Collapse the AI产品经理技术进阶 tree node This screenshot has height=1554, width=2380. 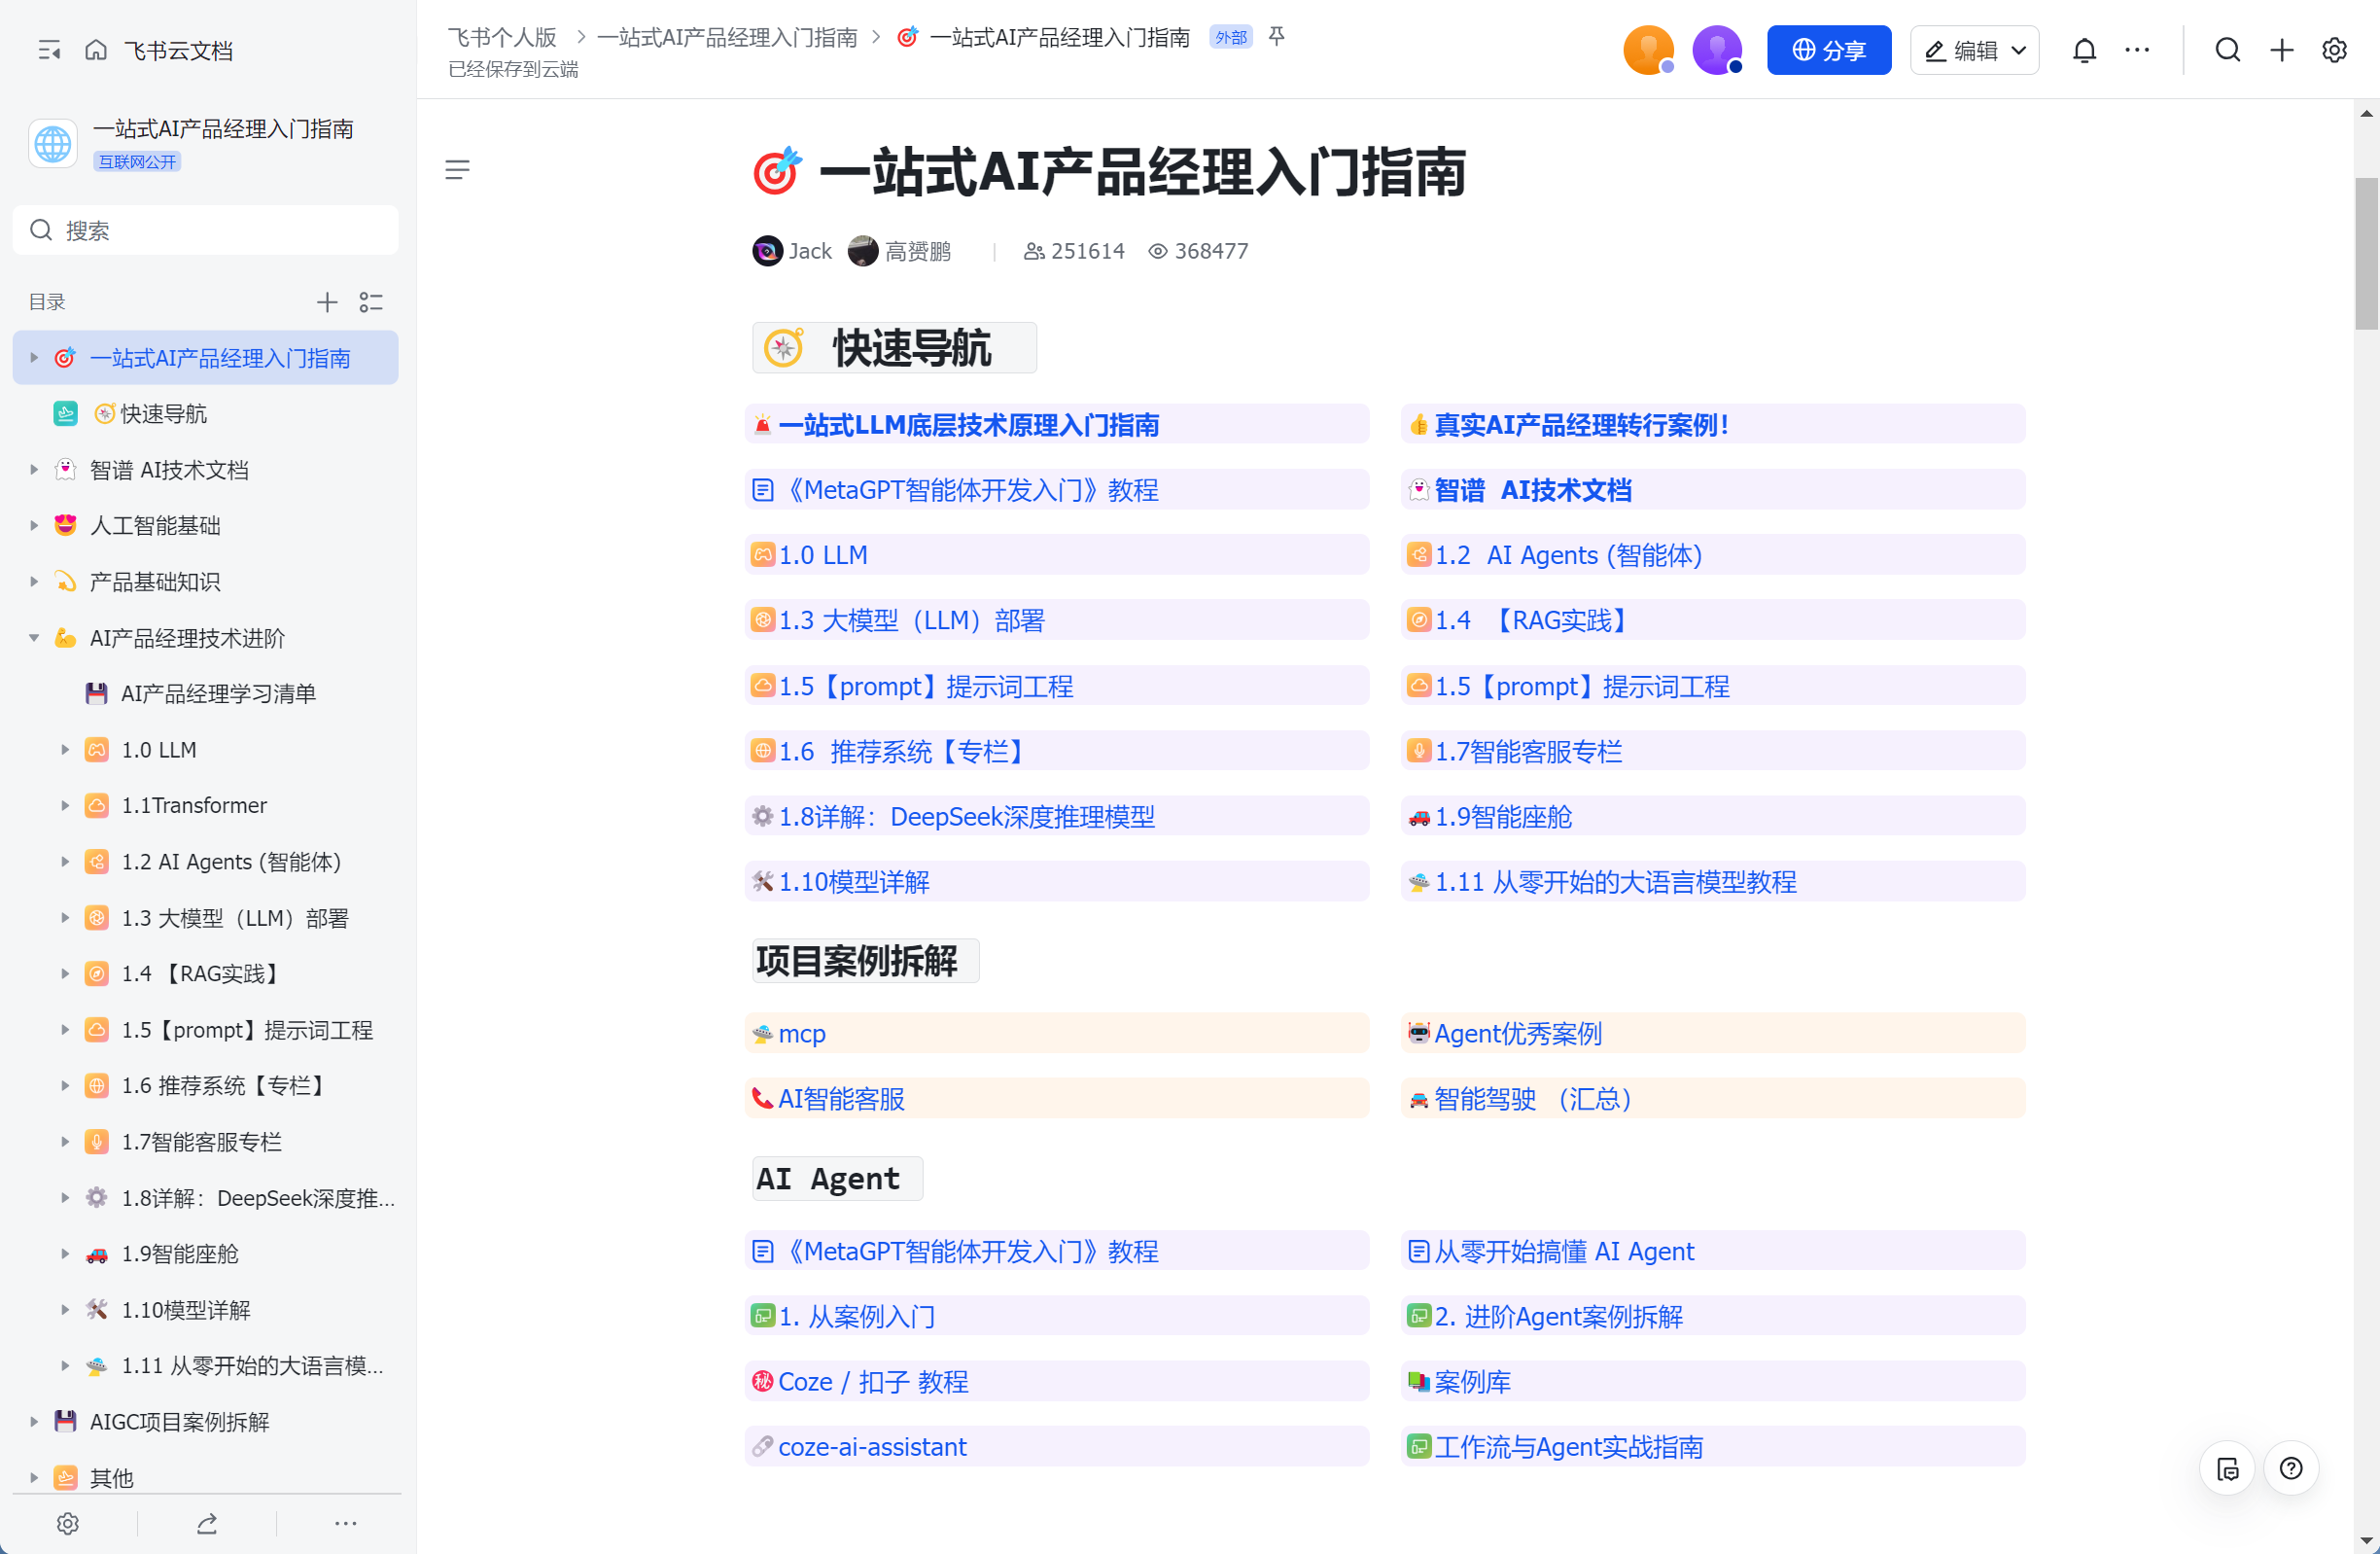tap(34, 638)
